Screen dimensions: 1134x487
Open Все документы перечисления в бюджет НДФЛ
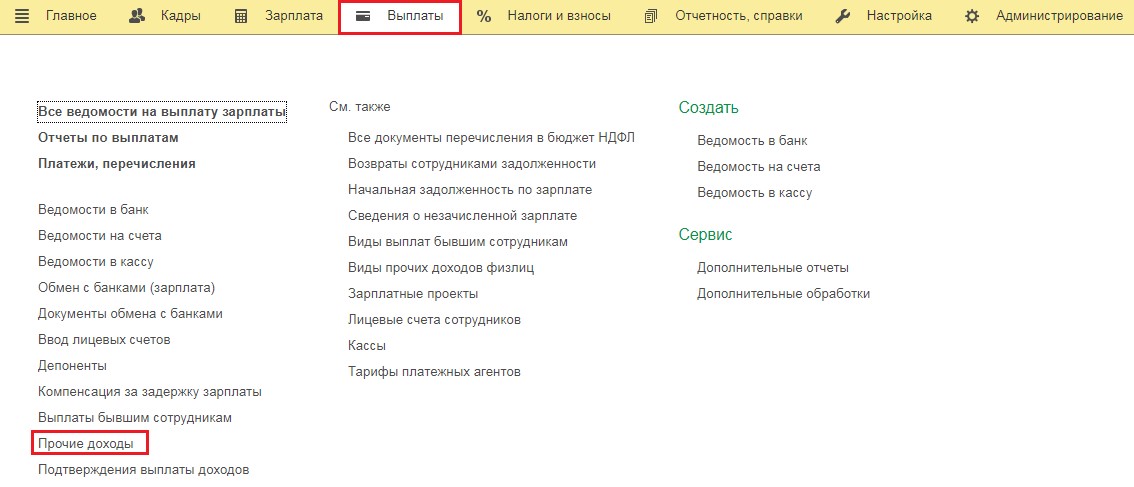pos(491,137)
